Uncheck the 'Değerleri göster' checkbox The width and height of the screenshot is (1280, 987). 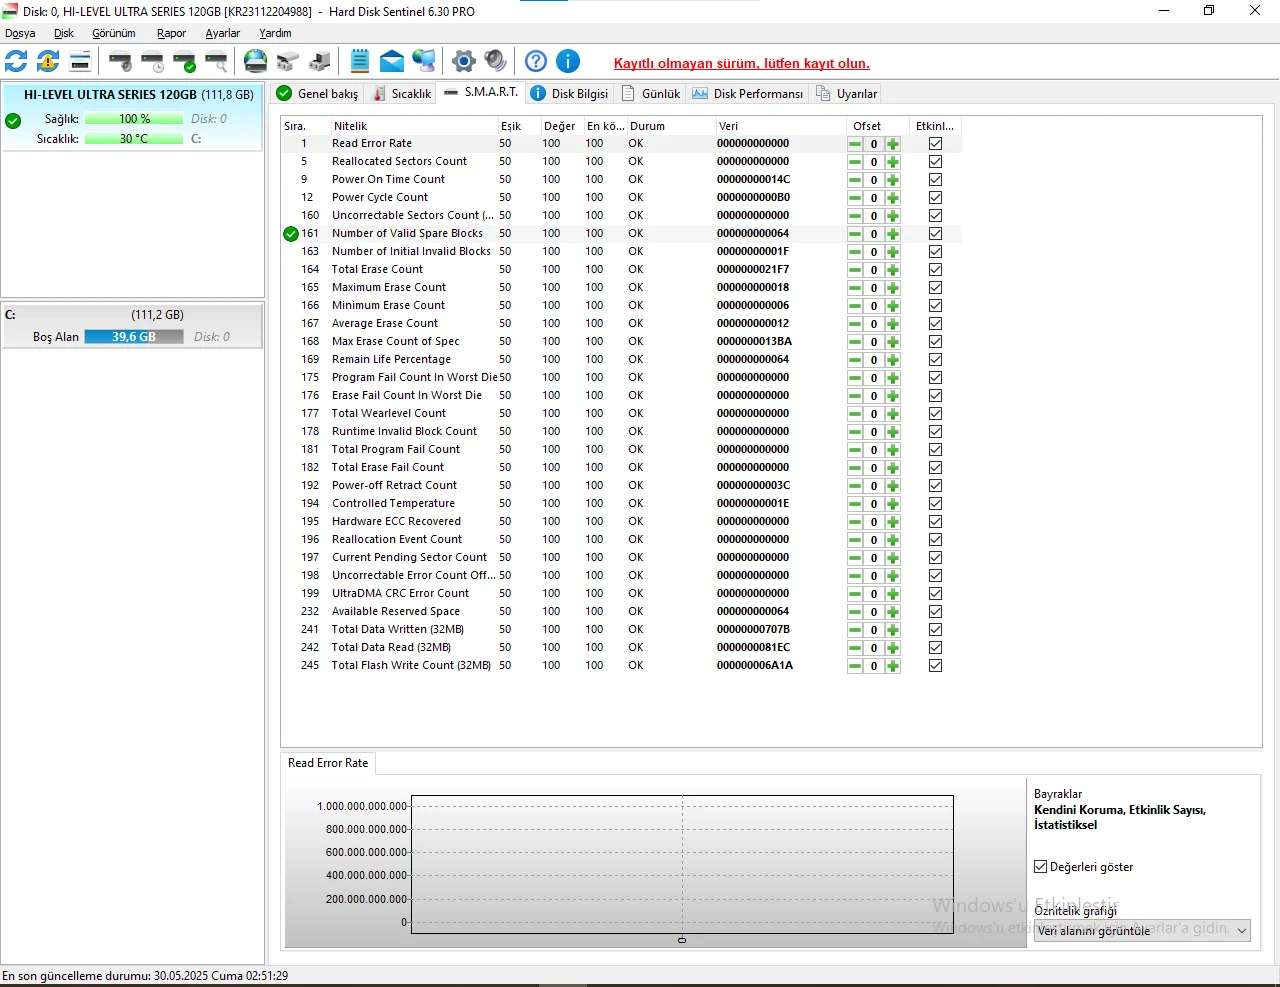(x=1041, y=867)
